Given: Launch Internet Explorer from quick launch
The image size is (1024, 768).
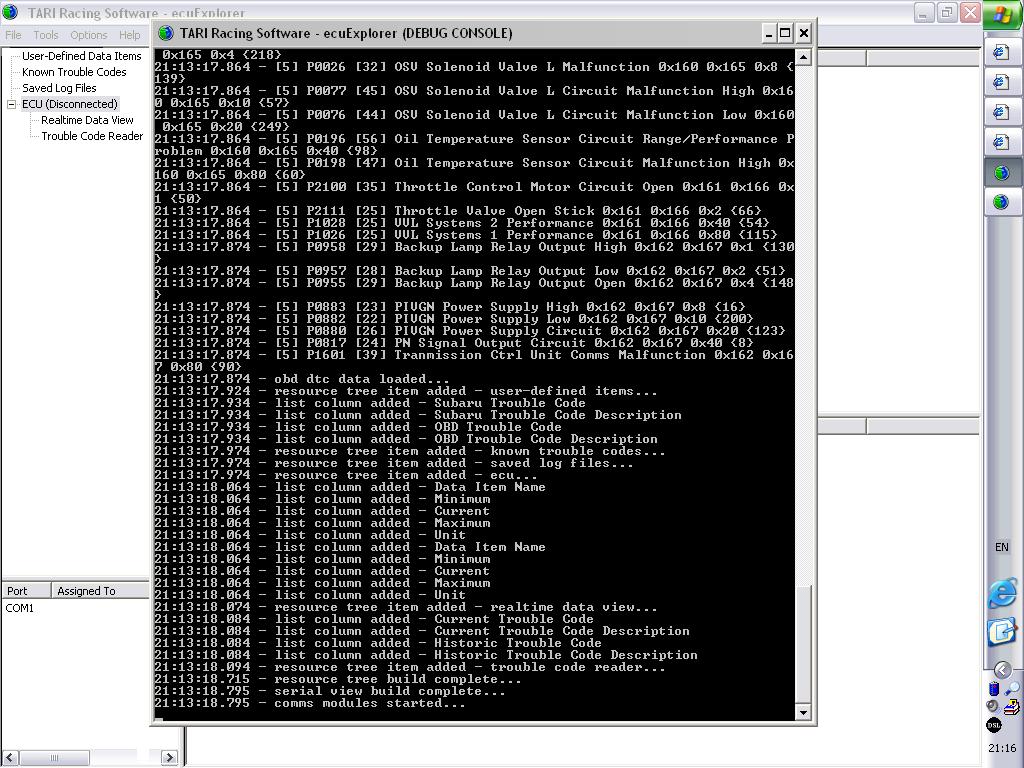Looking at the screenshot, I should (x=1002, y=594).
